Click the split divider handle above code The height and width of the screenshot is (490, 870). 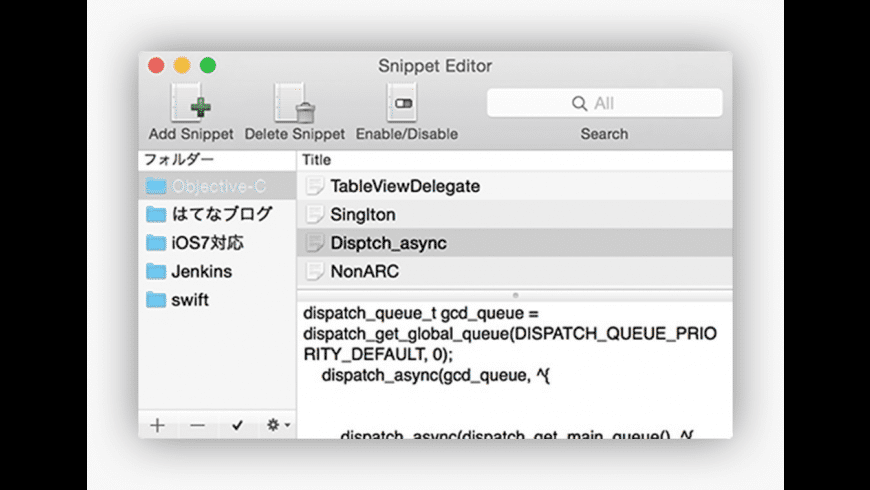[x=515, y=294]
